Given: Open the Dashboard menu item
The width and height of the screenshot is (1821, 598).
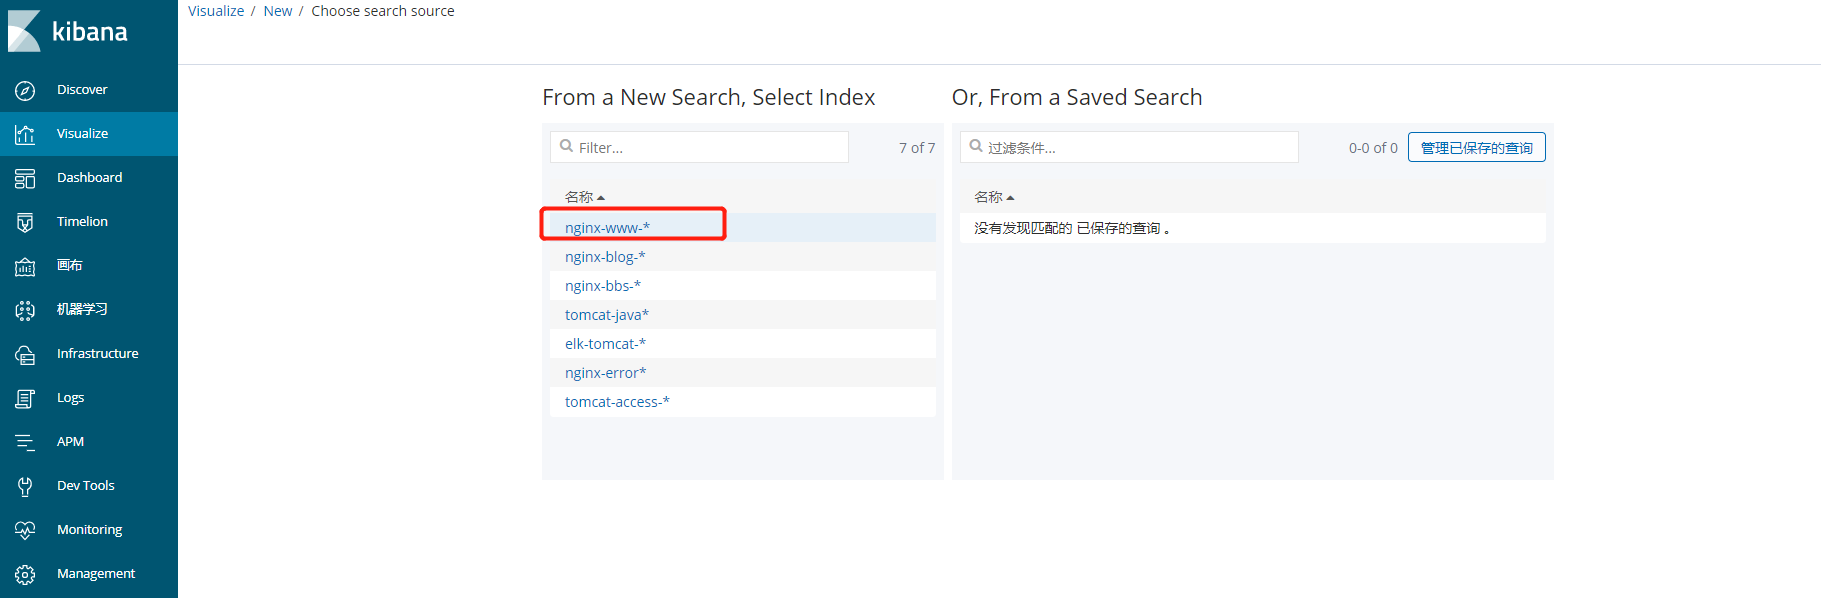Looking at the screenshot, I should [89, 177].
